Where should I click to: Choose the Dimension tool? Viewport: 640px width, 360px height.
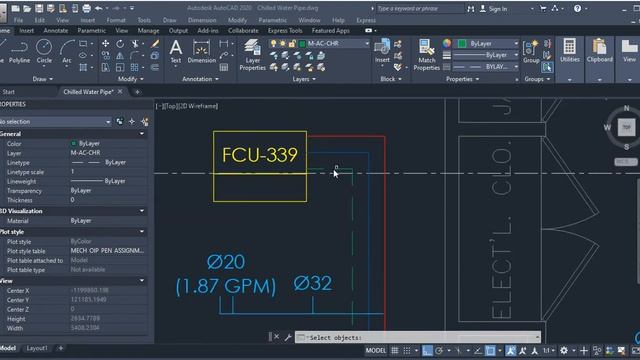click(x=202, y=51)
